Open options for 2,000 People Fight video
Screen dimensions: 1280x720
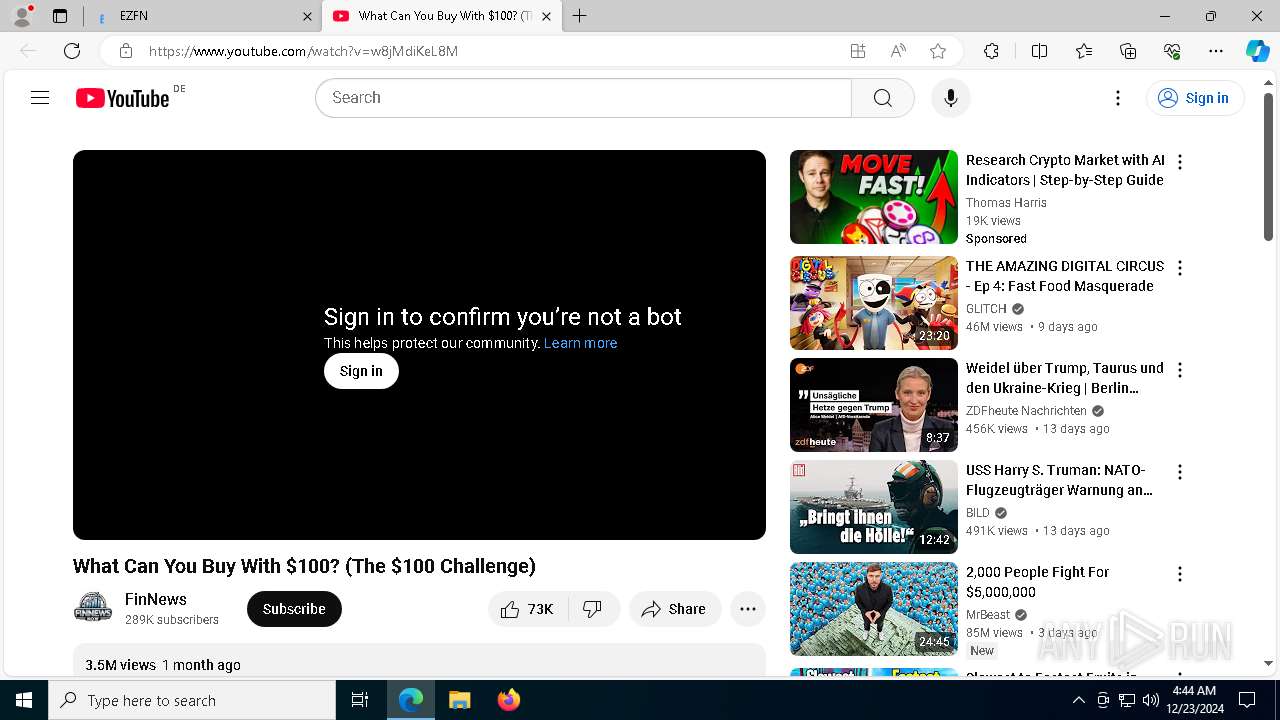pyautogui.click(x=1180, y=574)
